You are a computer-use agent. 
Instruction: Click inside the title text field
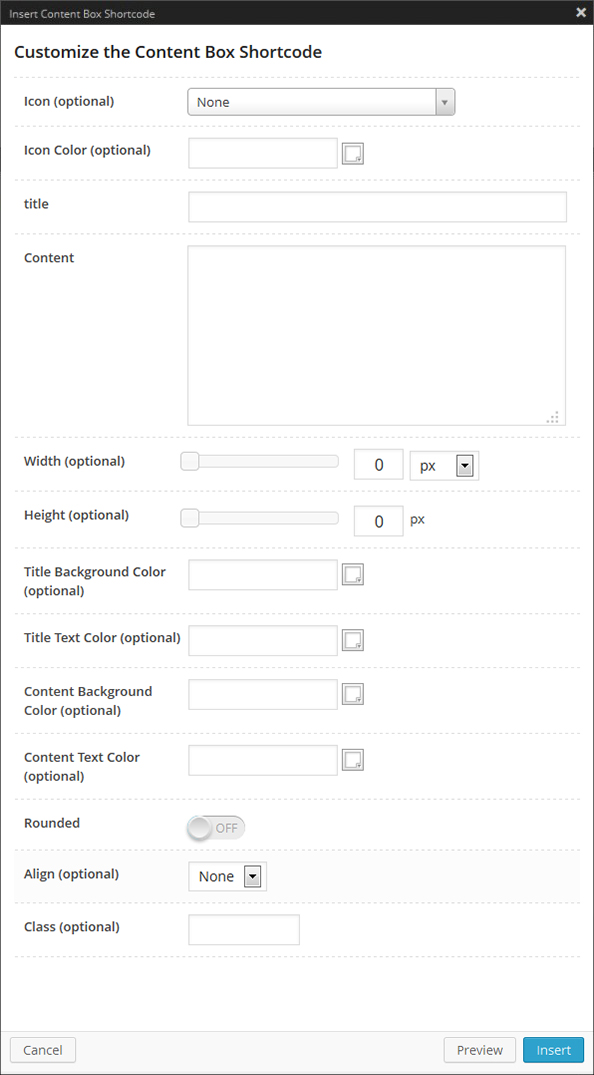[377, 206]
